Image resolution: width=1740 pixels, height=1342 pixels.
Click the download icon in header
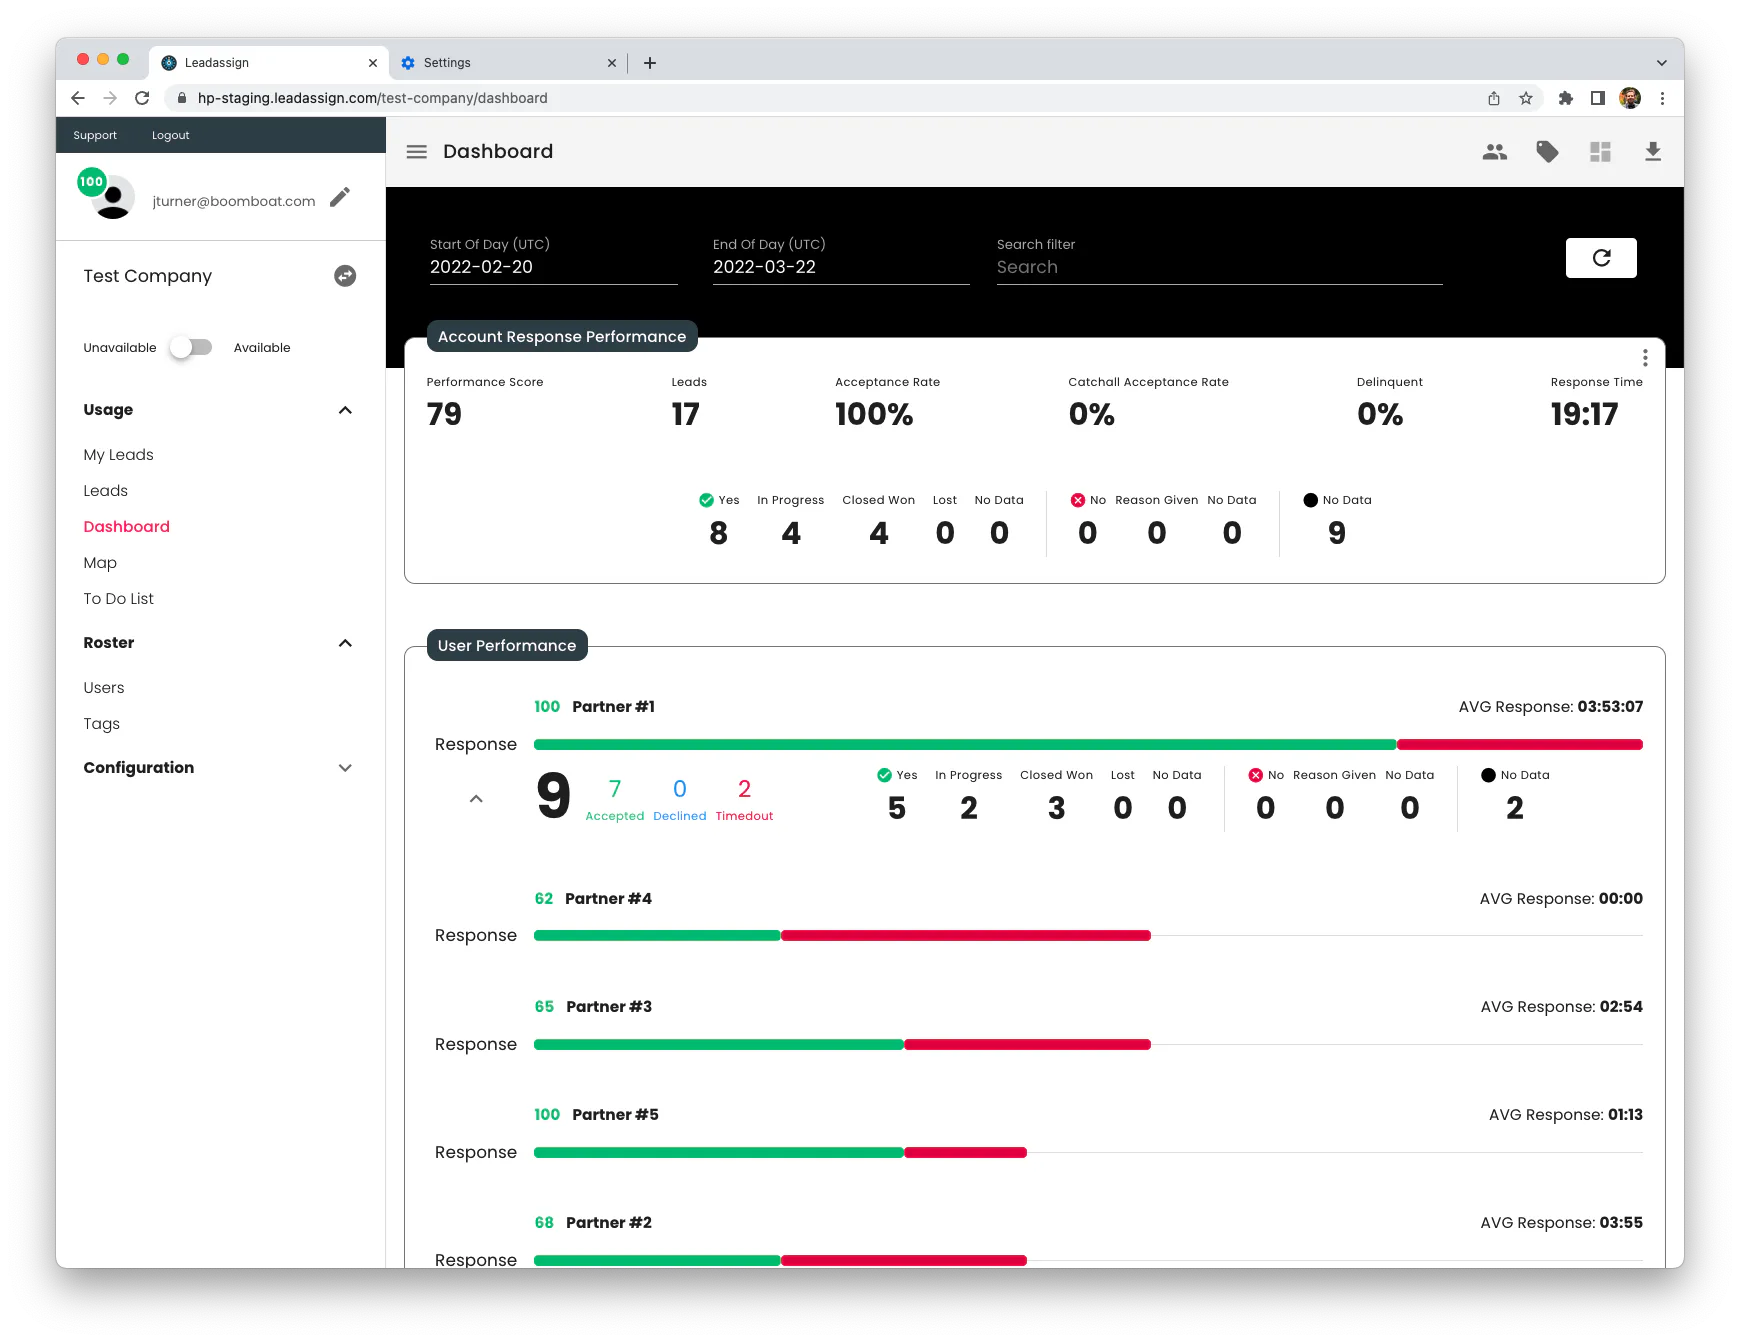(1653, 152)
